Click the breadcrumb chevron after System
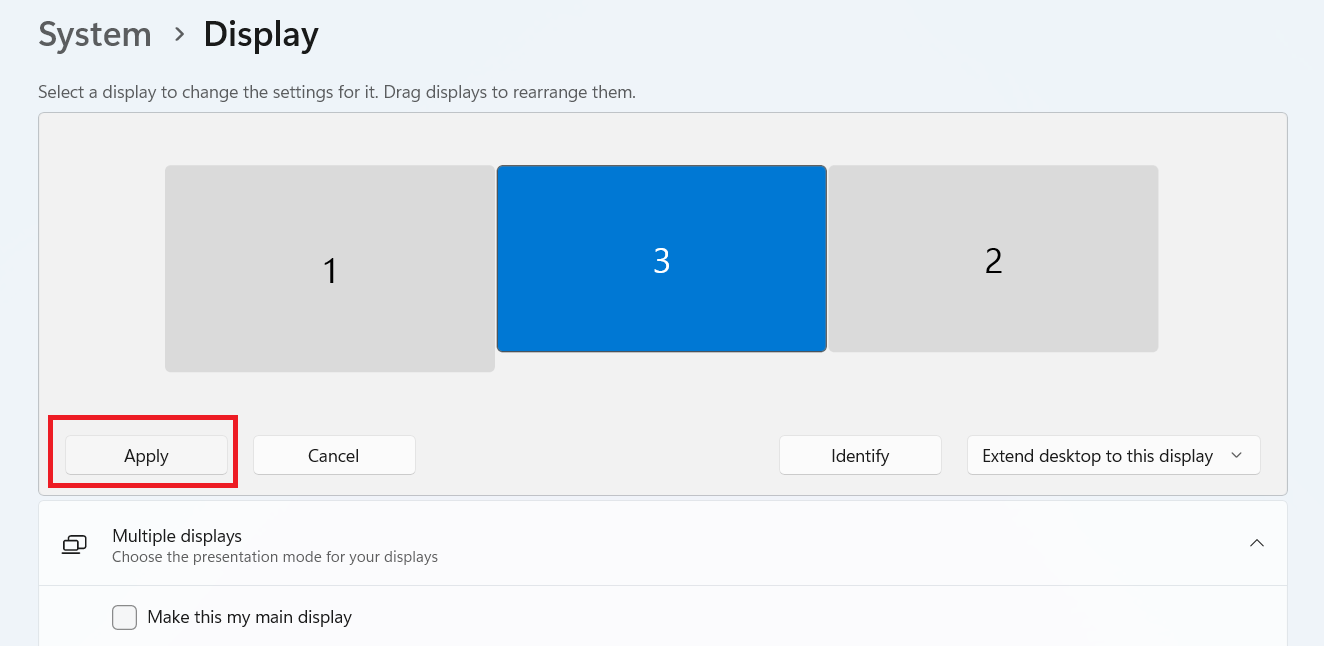 (179, 34)
